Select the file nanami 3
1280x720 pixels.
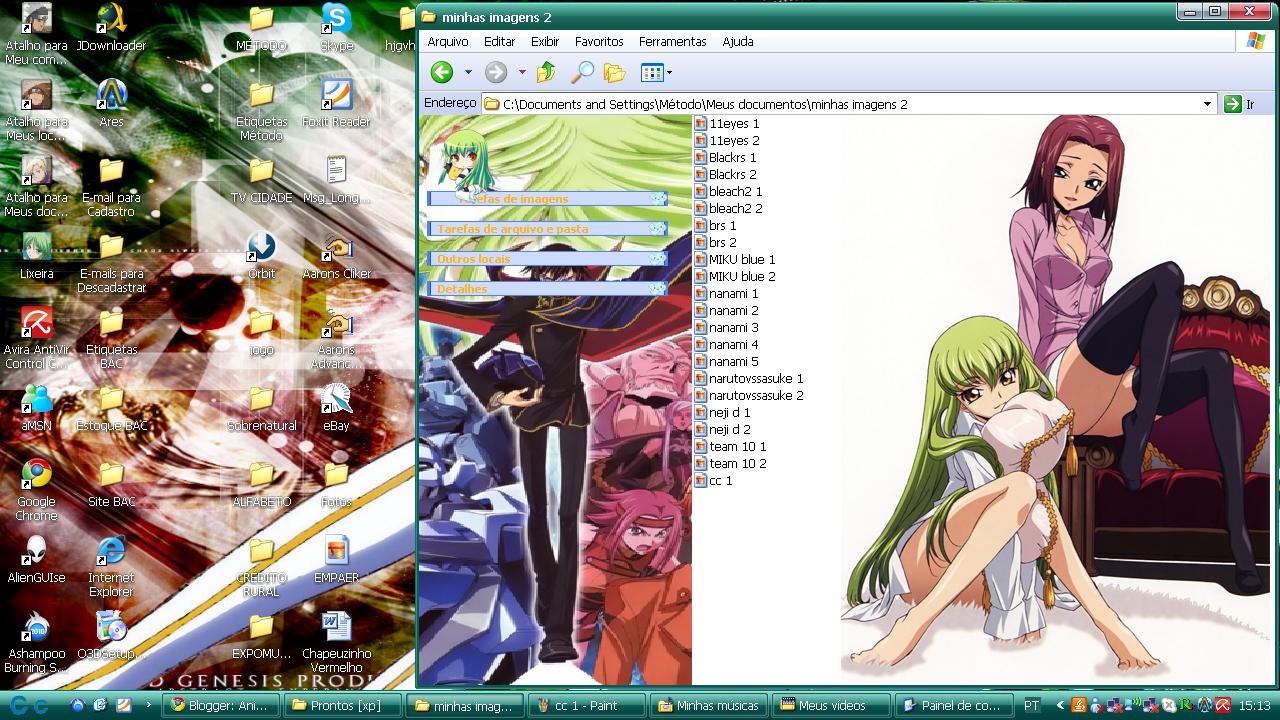coord(727,328)
